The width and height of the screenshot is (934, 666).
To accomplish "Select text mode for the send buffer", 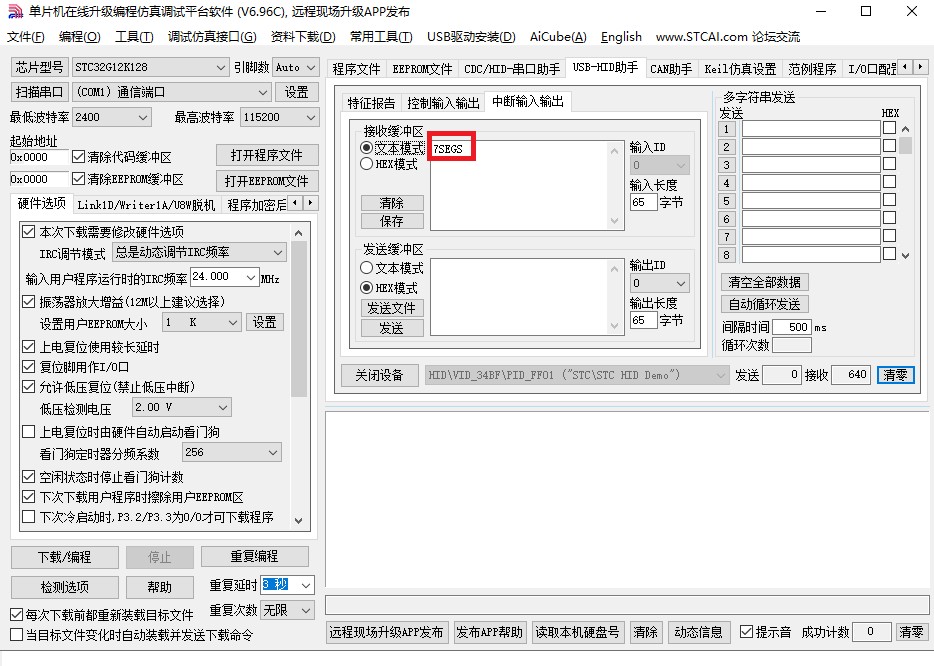I will pyautogui.click(x=367, y=268).
